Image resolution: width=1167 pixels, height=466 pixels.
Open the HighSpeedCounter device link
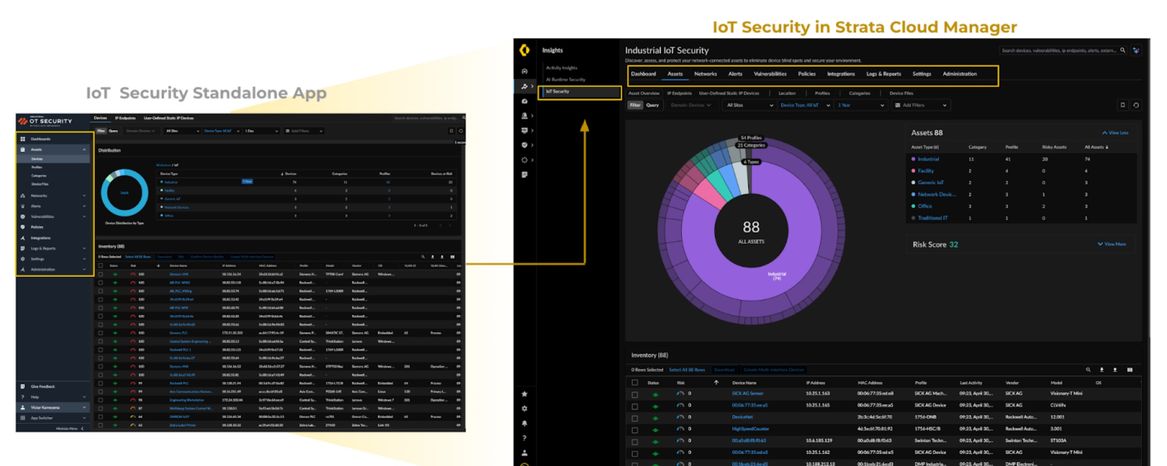(x=749, y=430)
